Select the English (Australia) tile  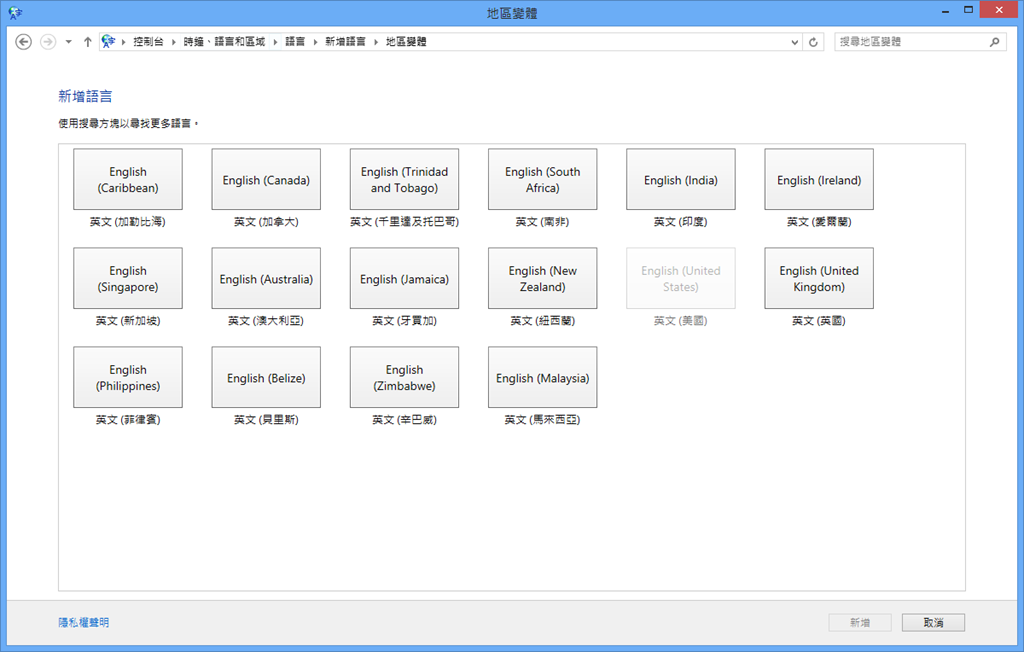pos(266,278)
